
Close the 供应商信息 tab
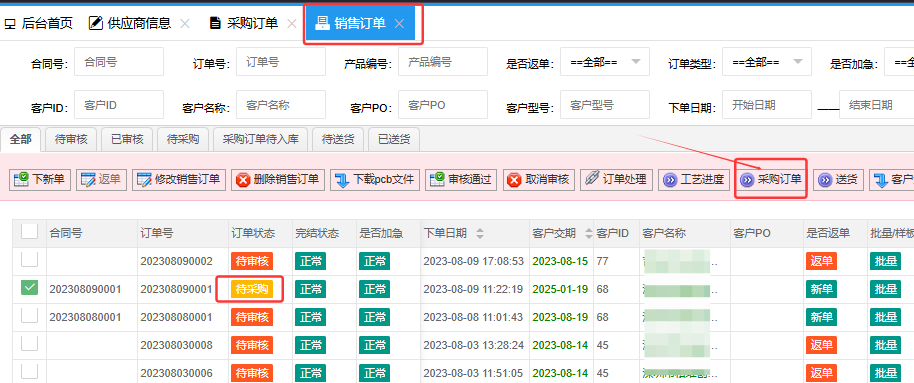point(185,24)
